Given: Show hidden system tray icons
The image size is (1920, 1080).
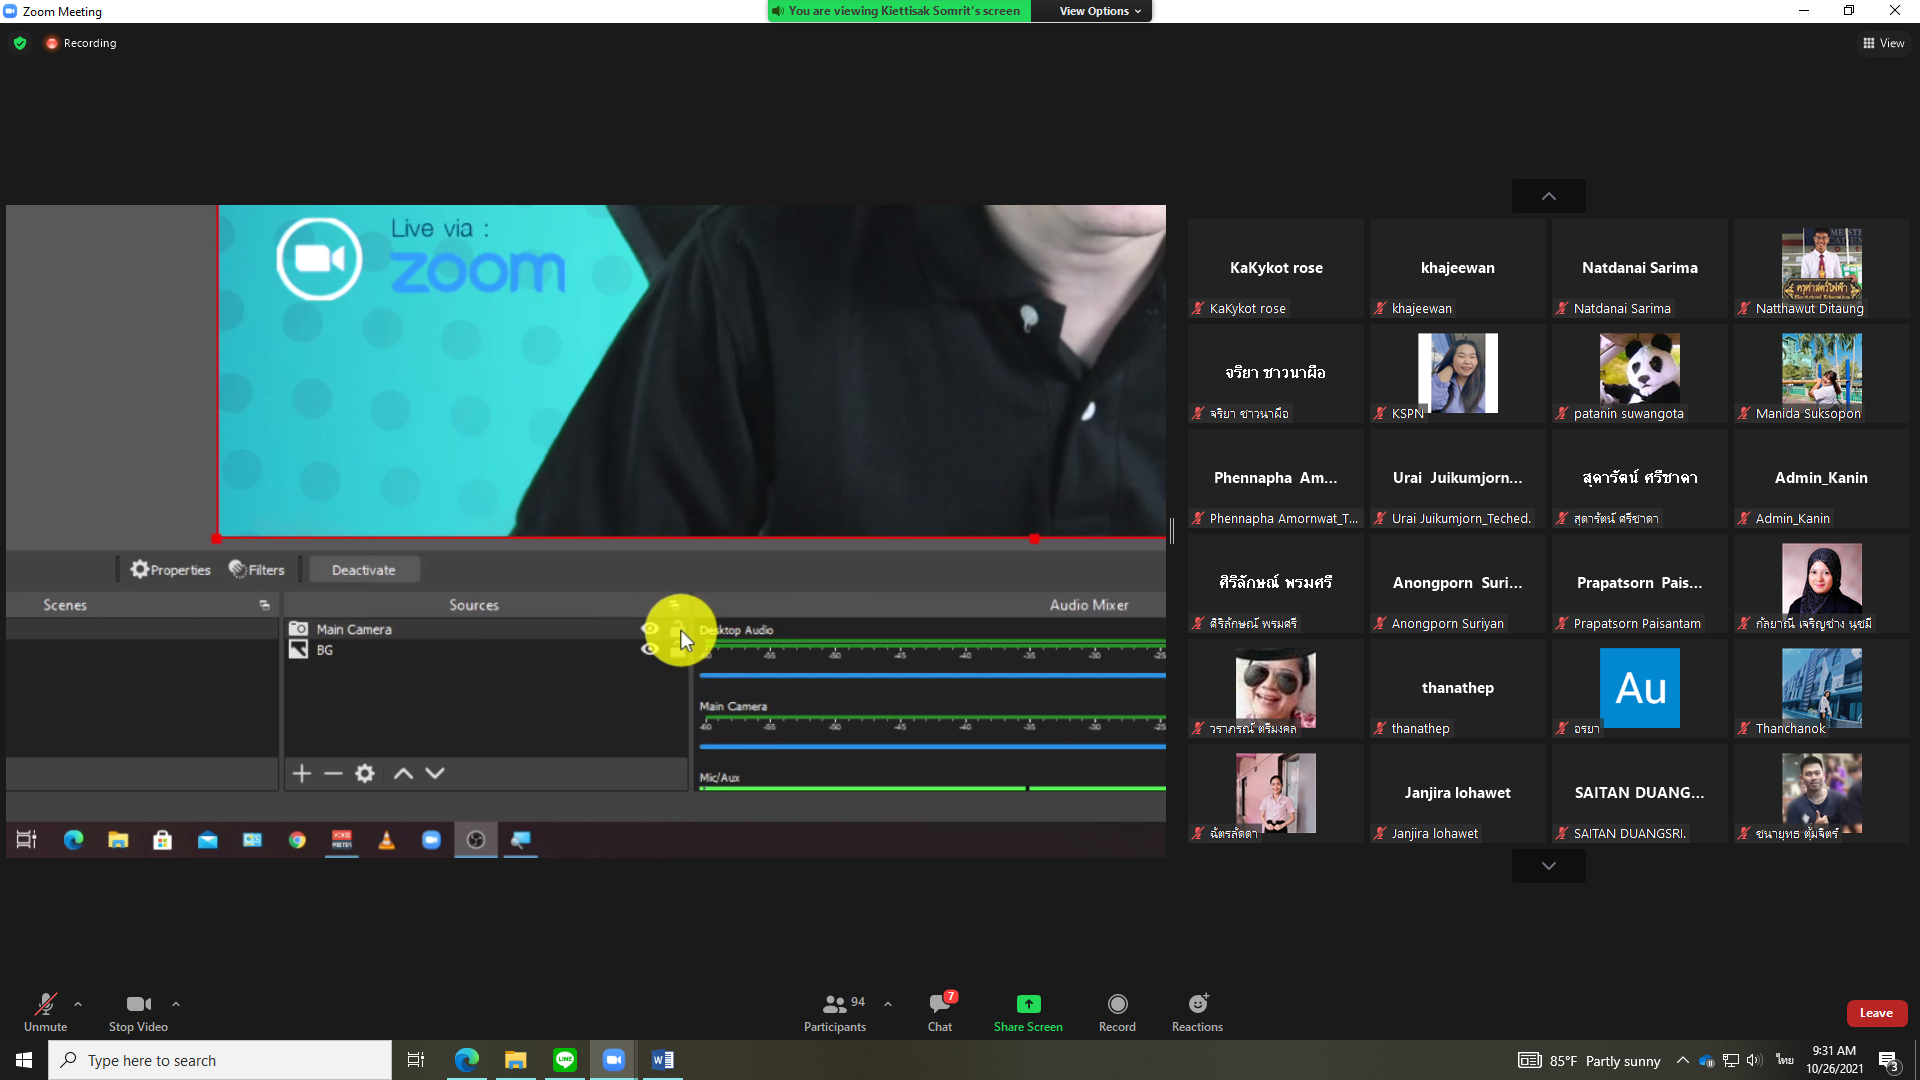Looking at the screenshot, I should [1682, 1060].
